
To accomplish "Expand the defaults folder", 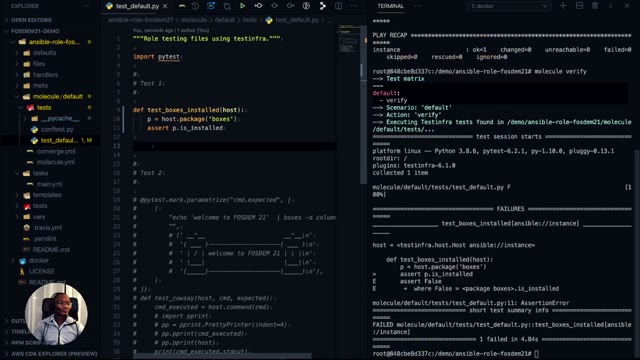I will (44, 53).
